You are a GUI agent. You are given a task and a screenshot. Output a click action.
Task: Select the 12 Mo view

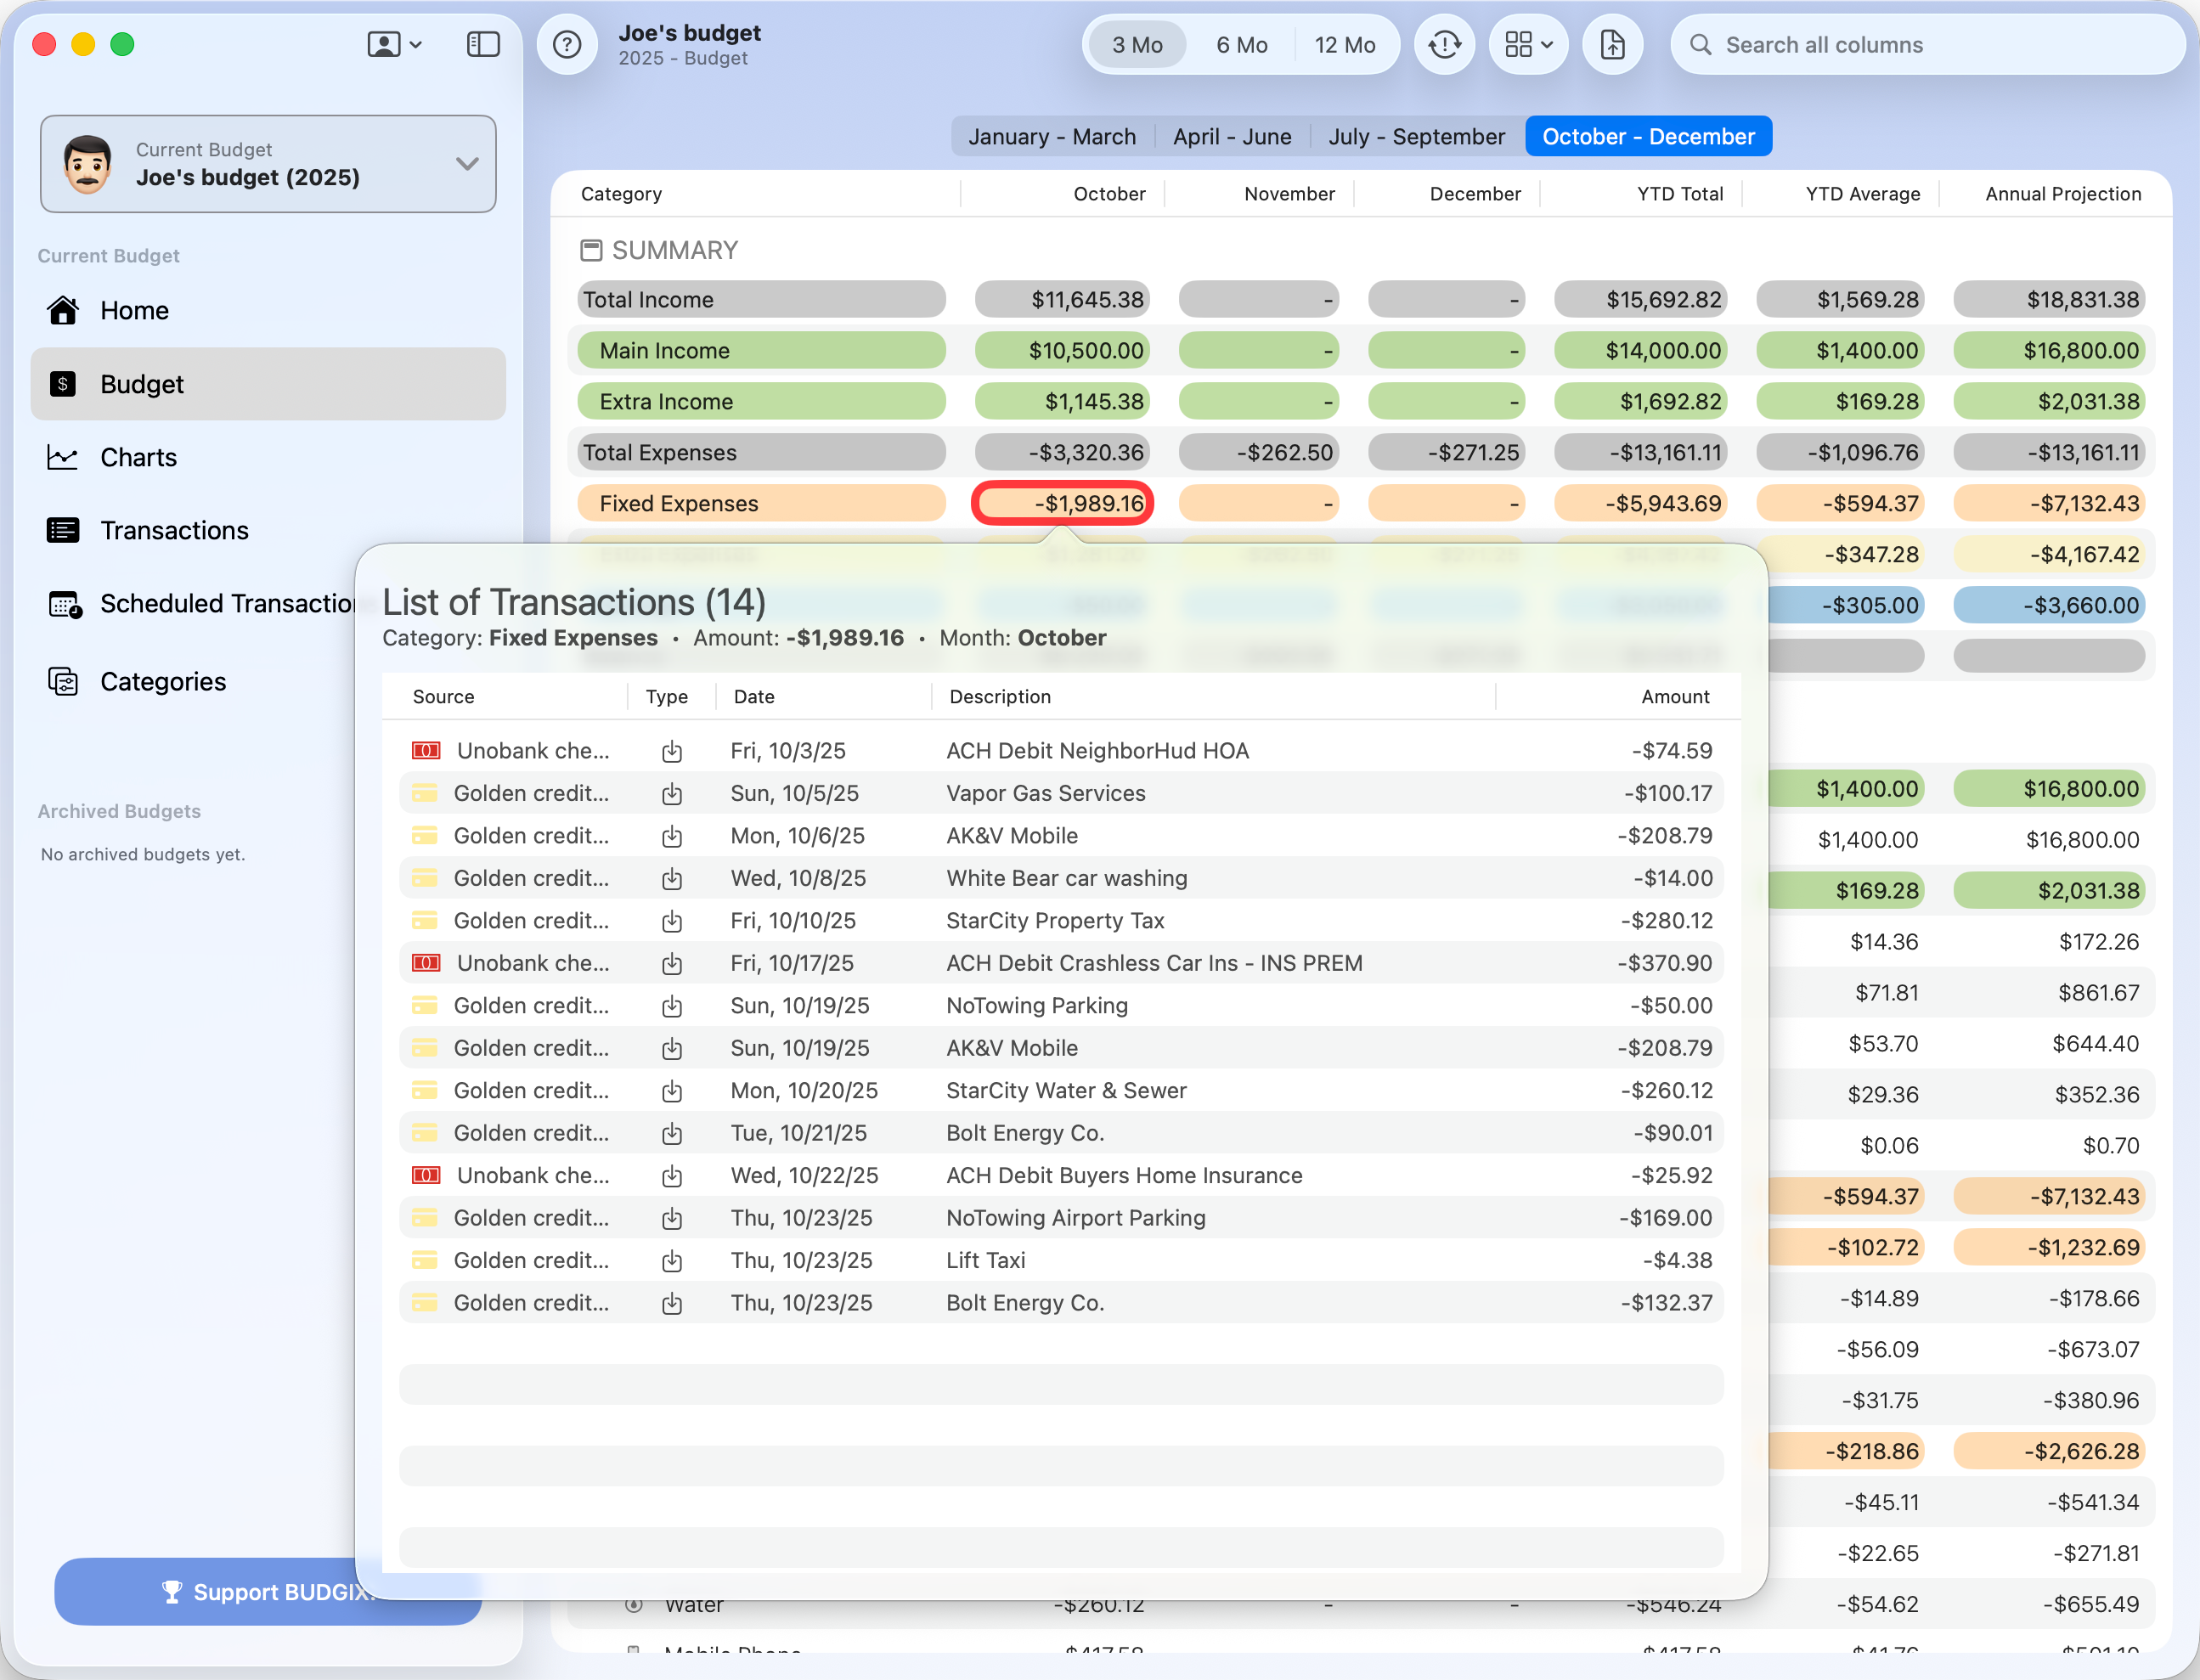(1346, 44)
